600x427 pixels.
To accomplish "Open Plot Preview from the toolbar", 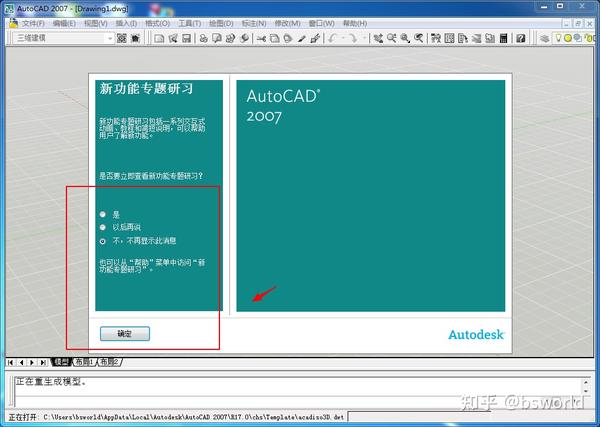I will click(x=217, y=38).
